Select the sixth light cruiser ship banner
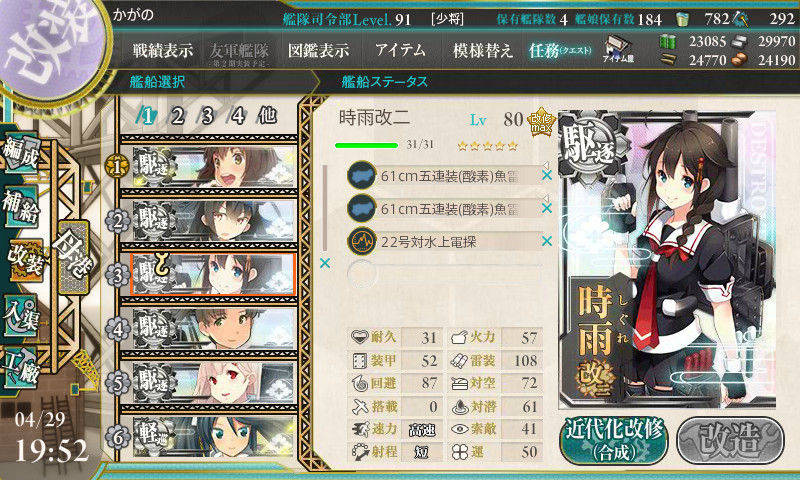This screenshot has width=800, height=480. [x=214, y=437]
